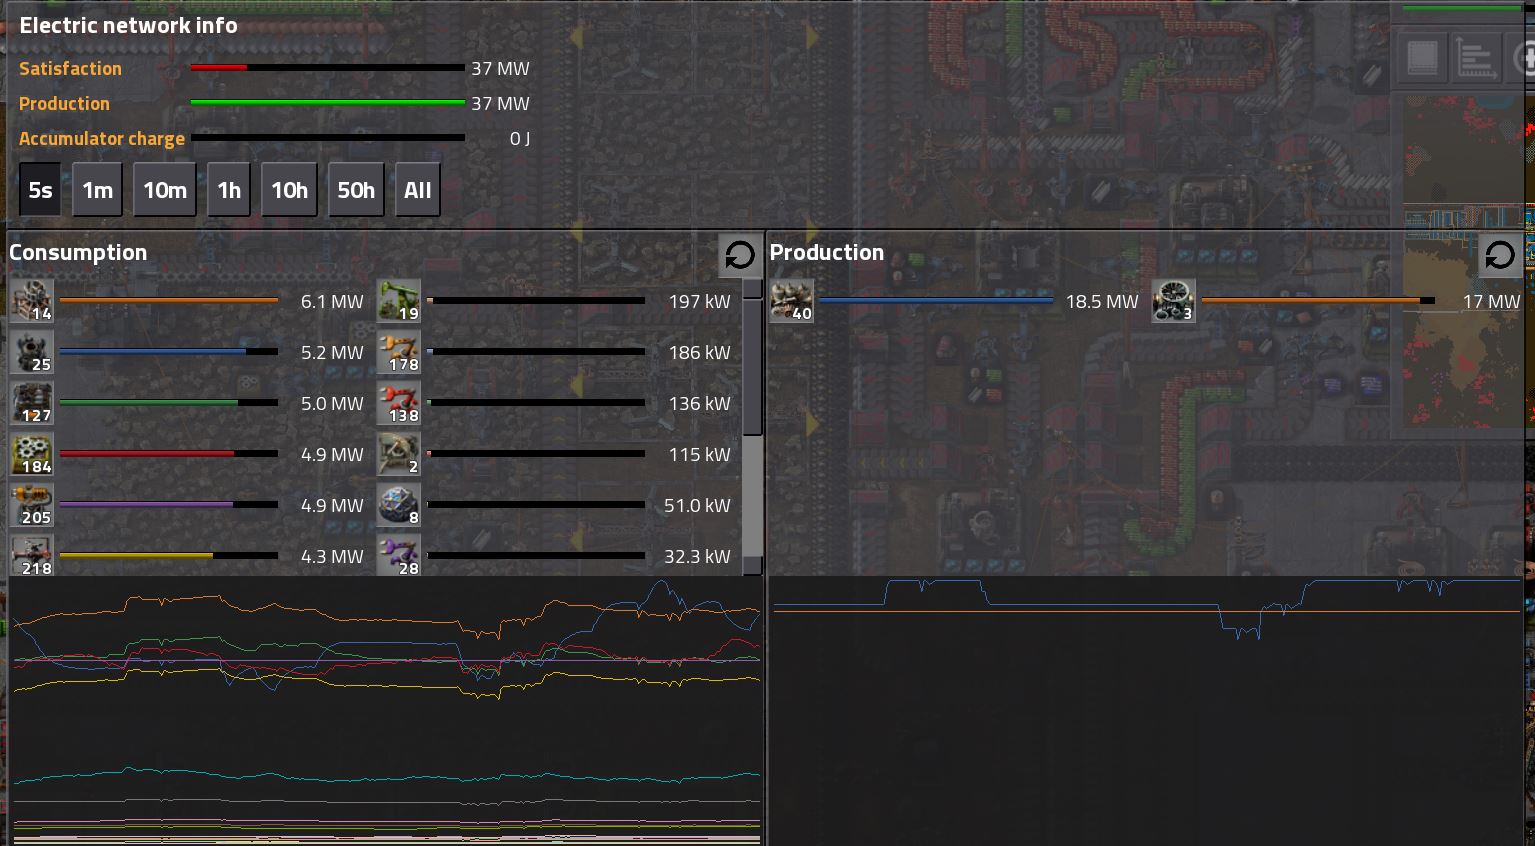The width and height of the screenshot is (1535, 846).
Task: Click the red 4.9 MW consumption bar
Action: (169, 453)
